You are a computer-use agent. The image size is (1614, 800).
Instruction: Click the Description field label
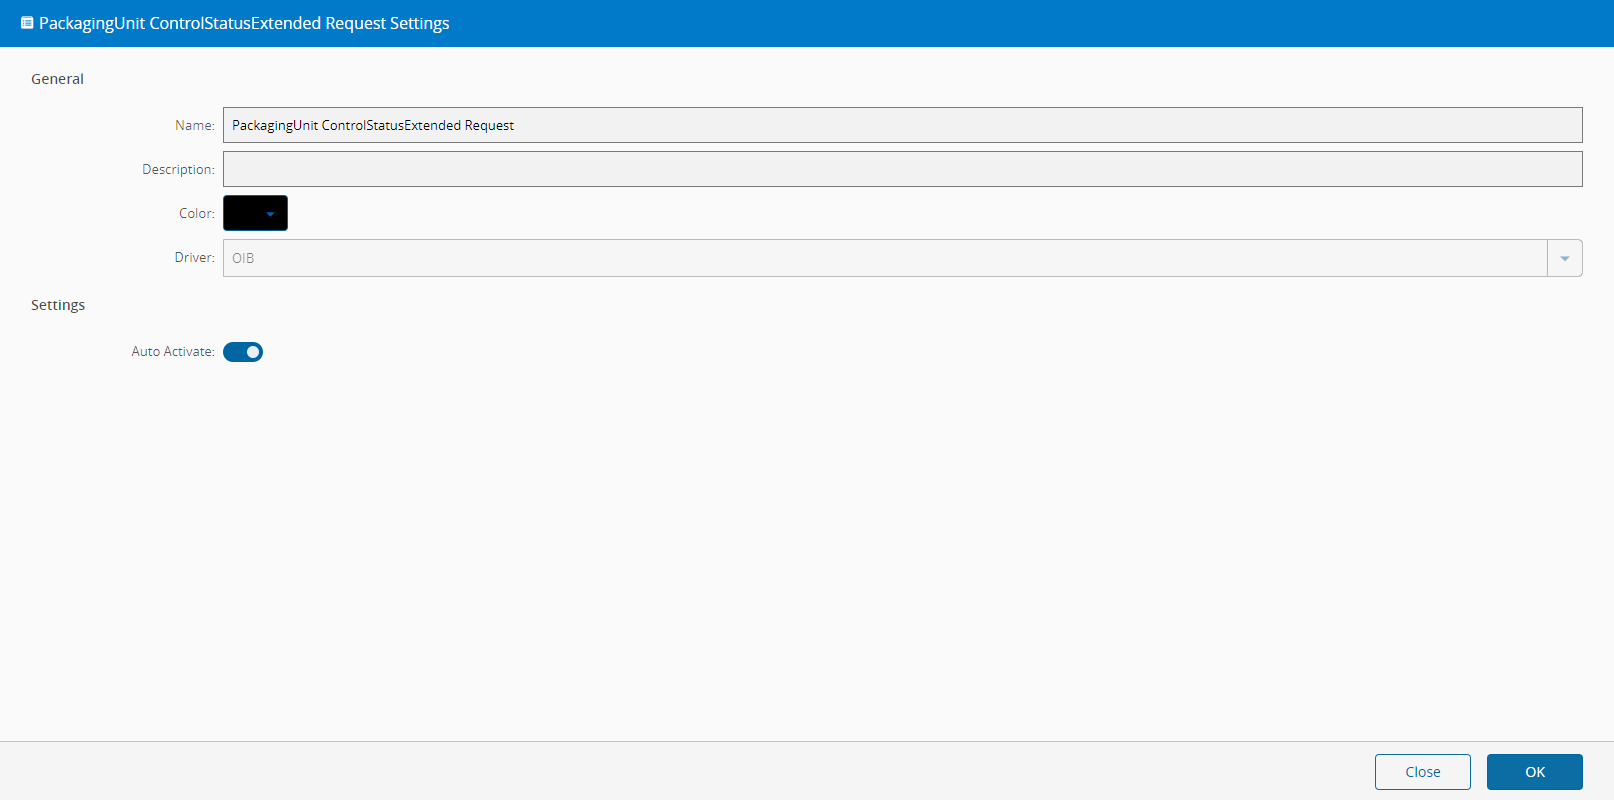178,169
